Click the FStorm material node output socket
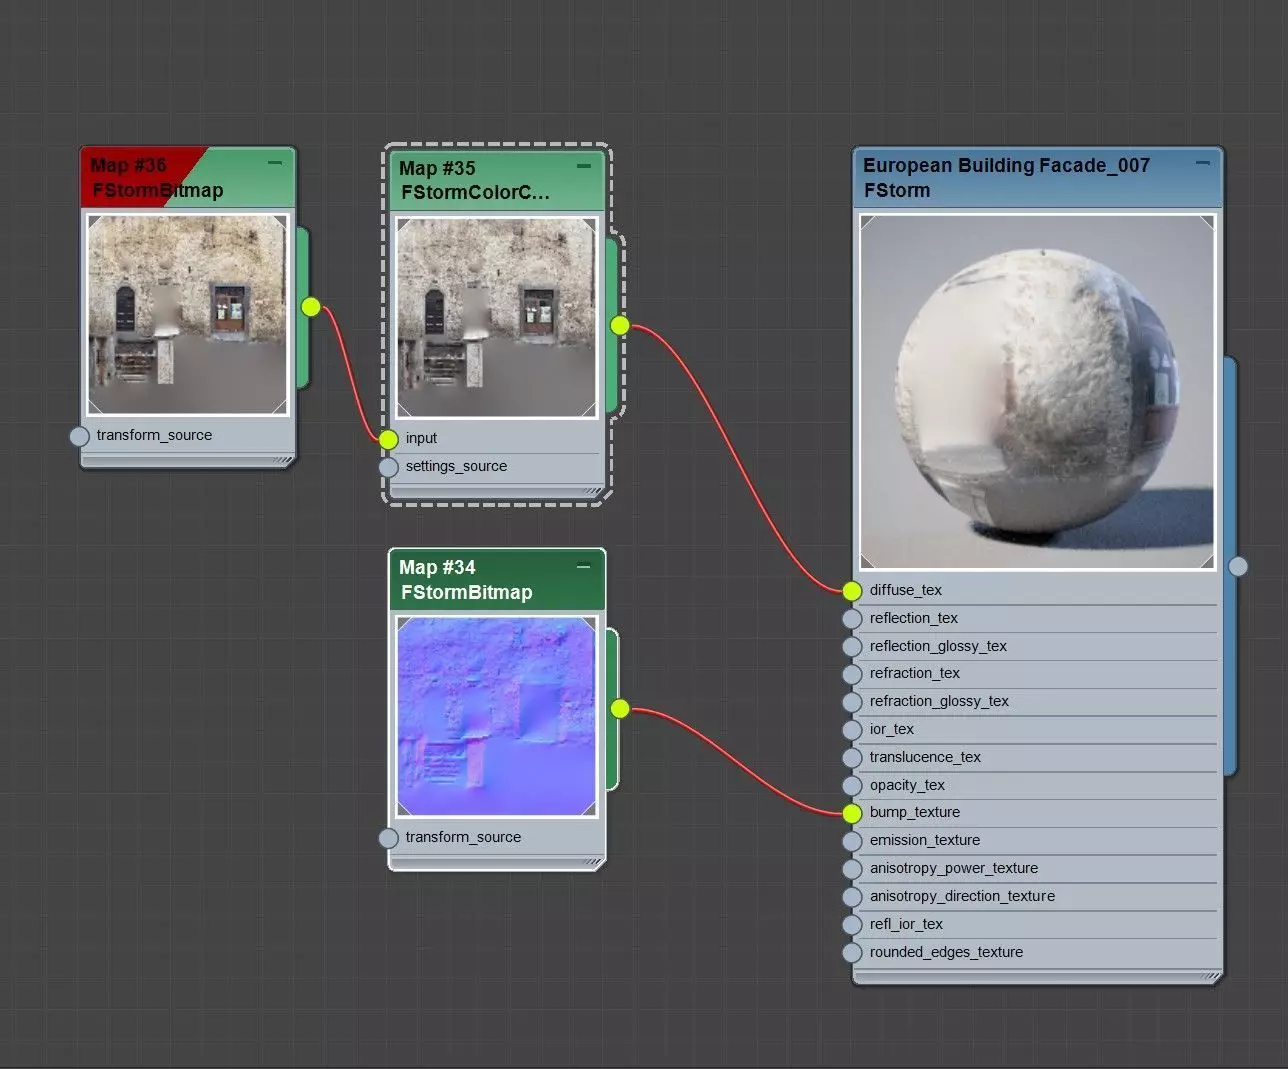 tap(1238, 567)
